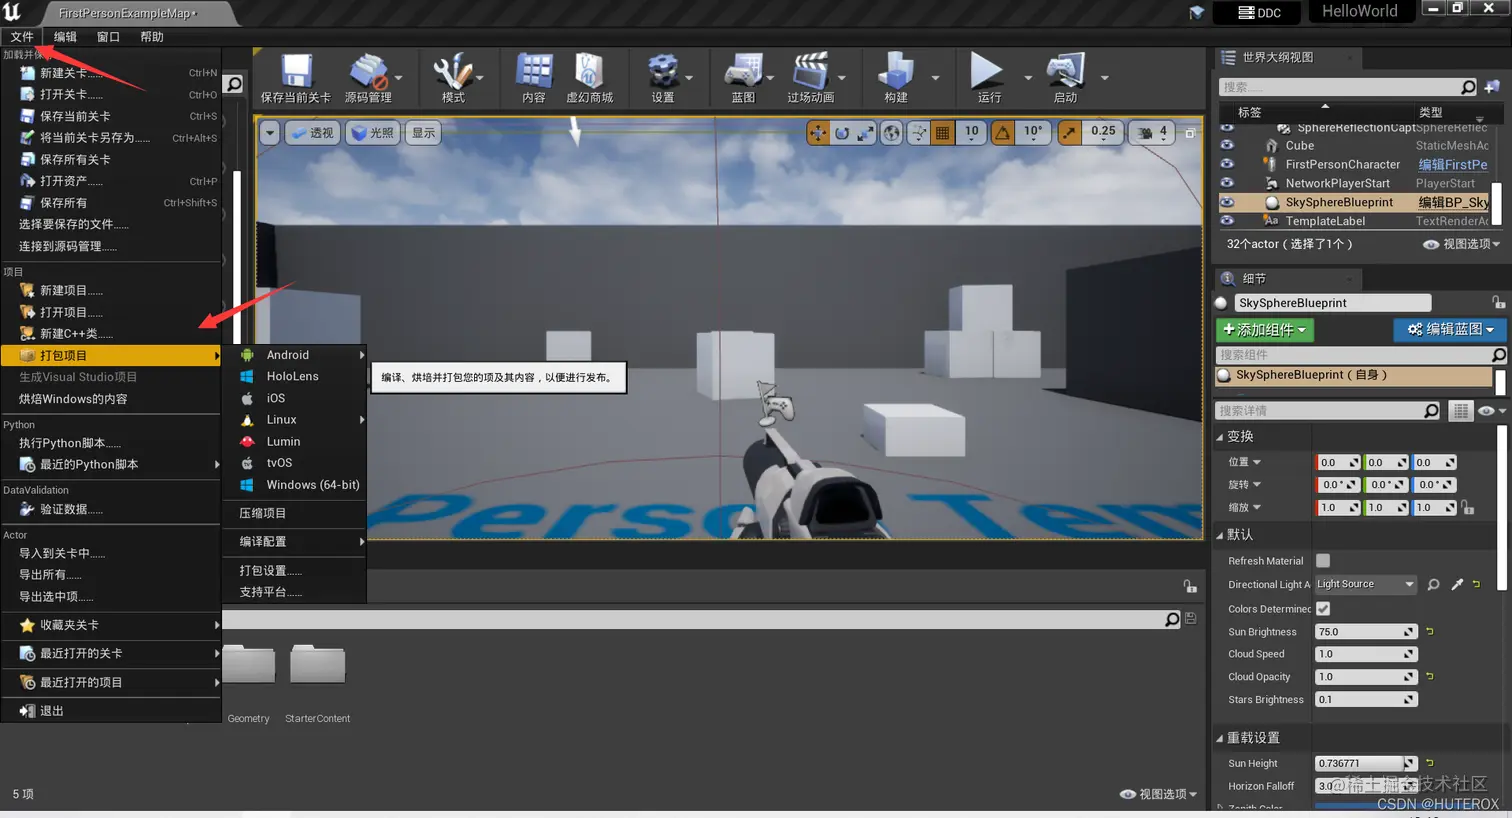
Task: Select the viewport rotate gizmo icon
Action: [842, 133]
